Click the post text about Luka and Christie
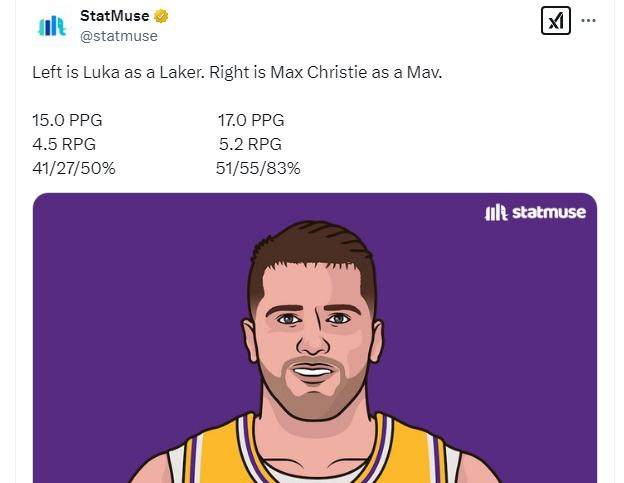The image size is (624, 483). (x=237, y=74)
